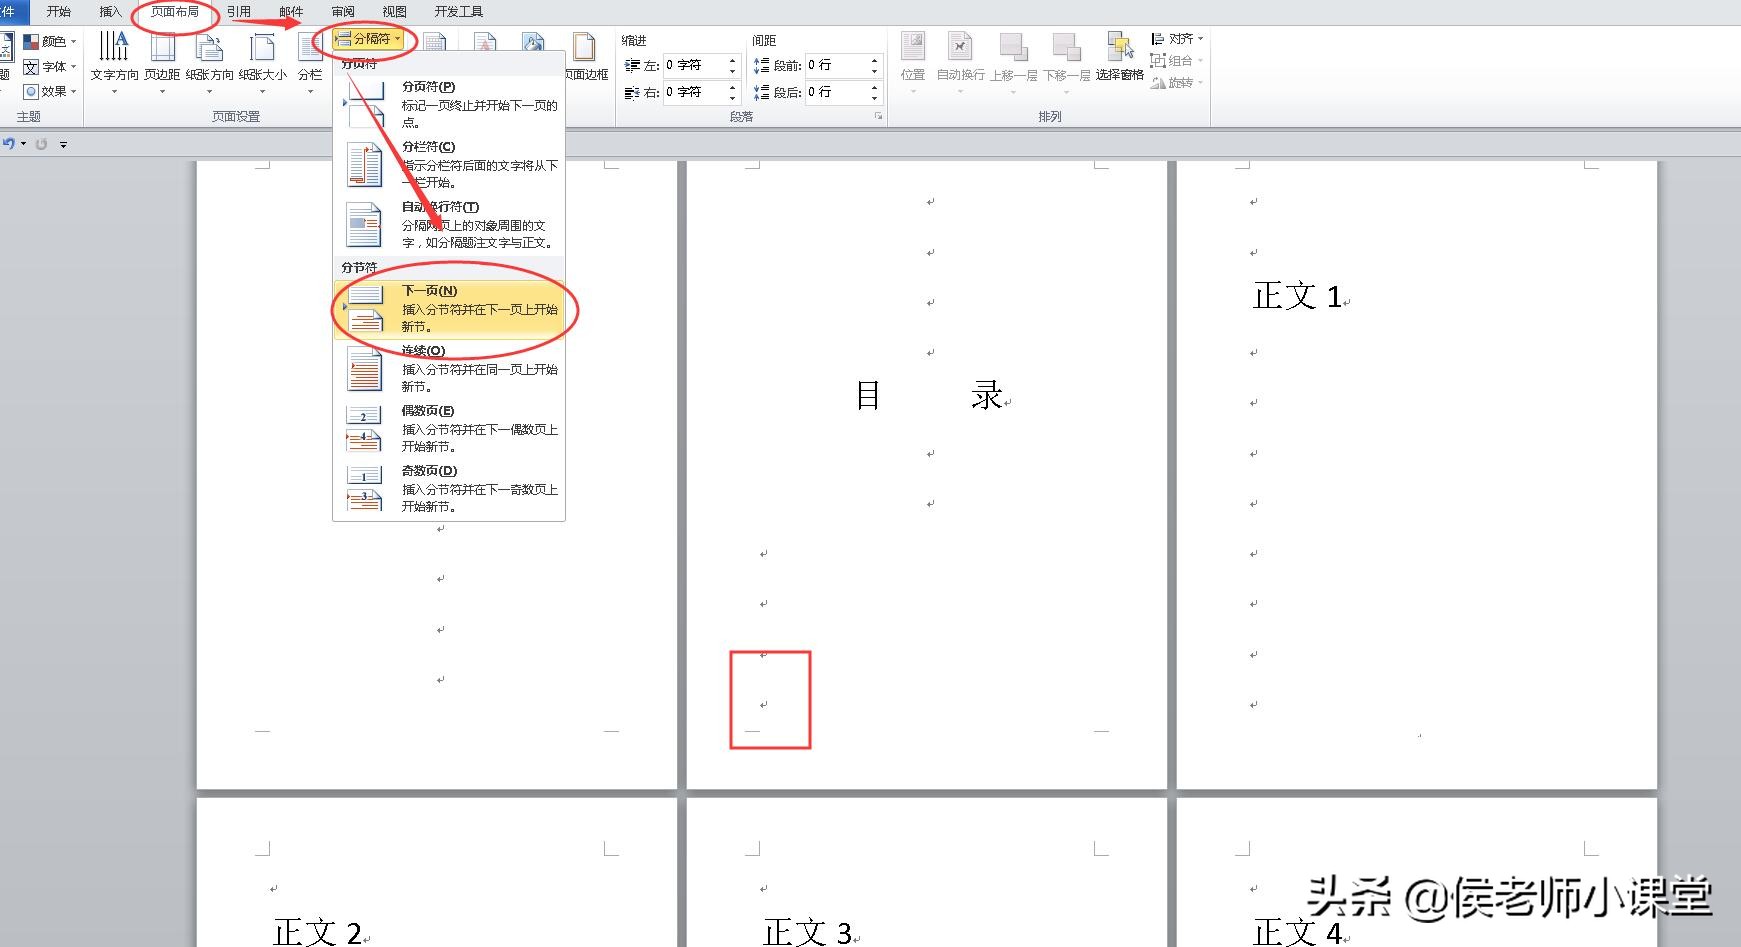Switch to the 开发工具 (Developer) tab

point(459,12)
